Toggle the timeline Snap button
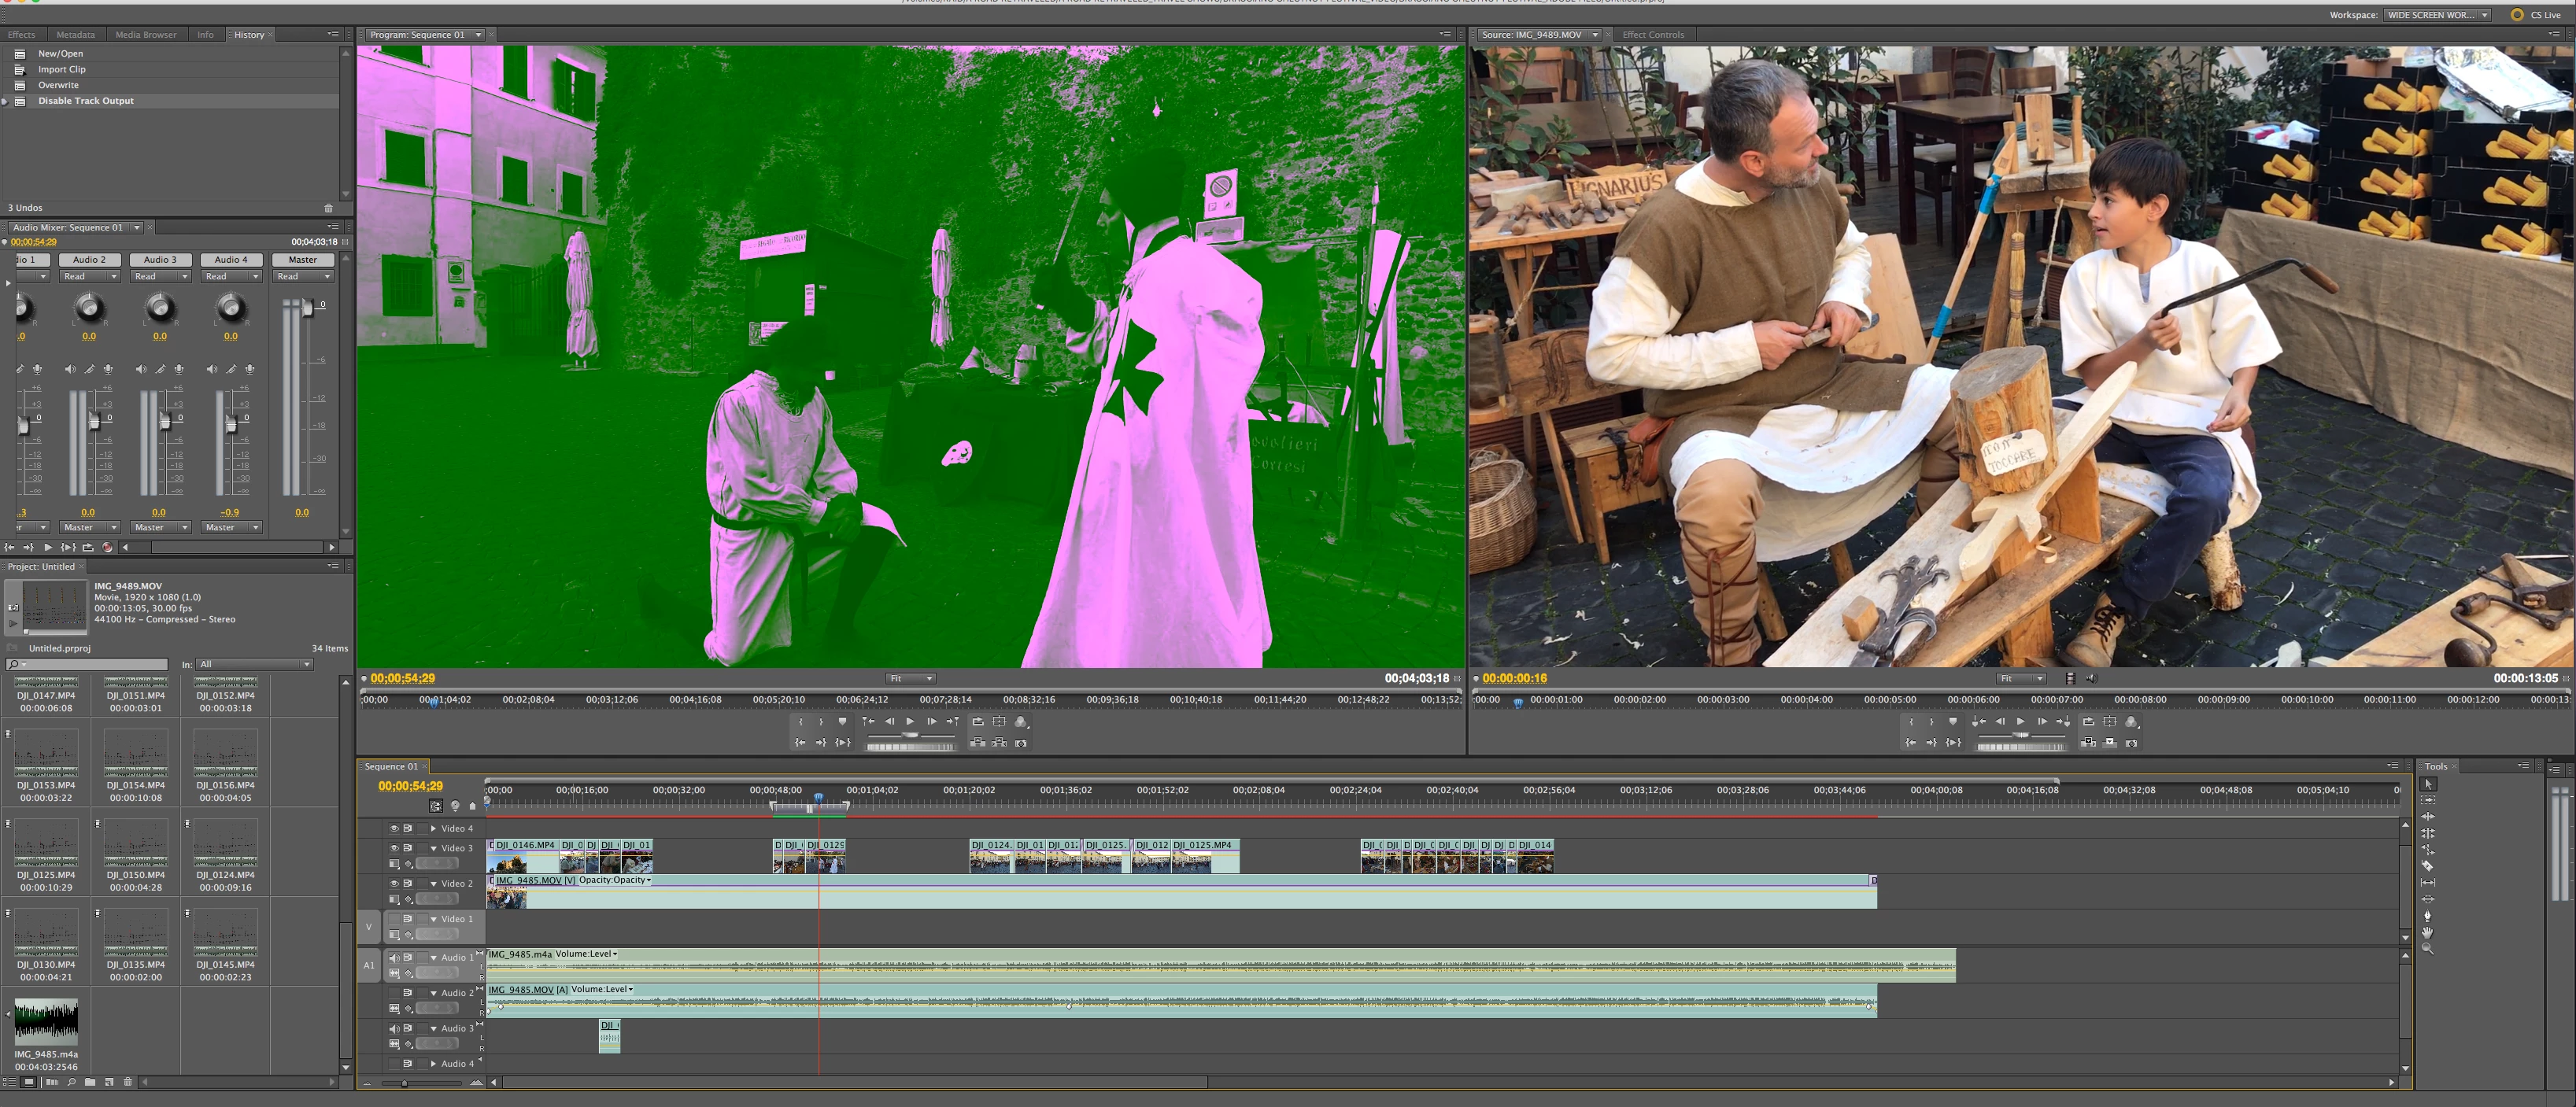2576x1107 pixels. (436, 806)
